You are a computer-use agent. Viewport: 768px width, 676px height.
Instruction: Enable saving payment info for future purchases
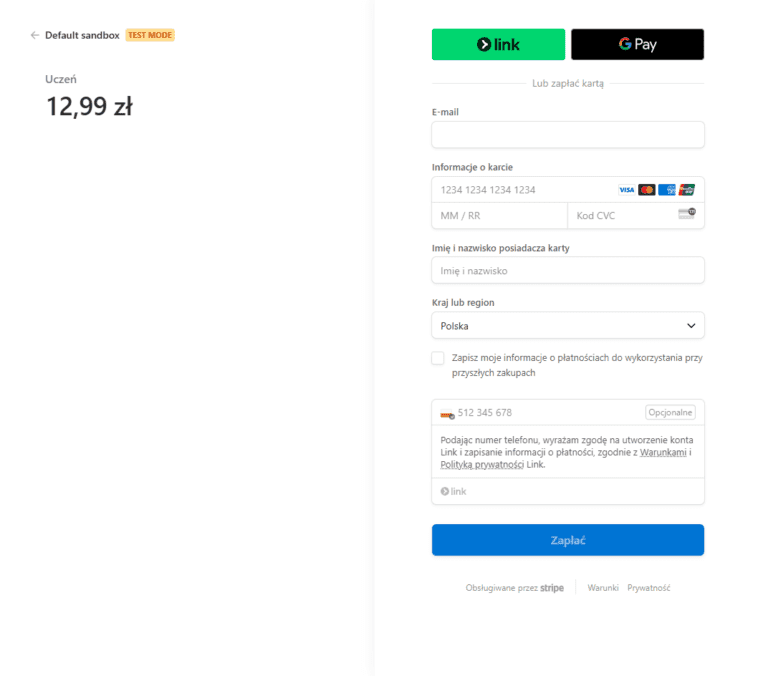pyautogui.click(x=438, y=358)
